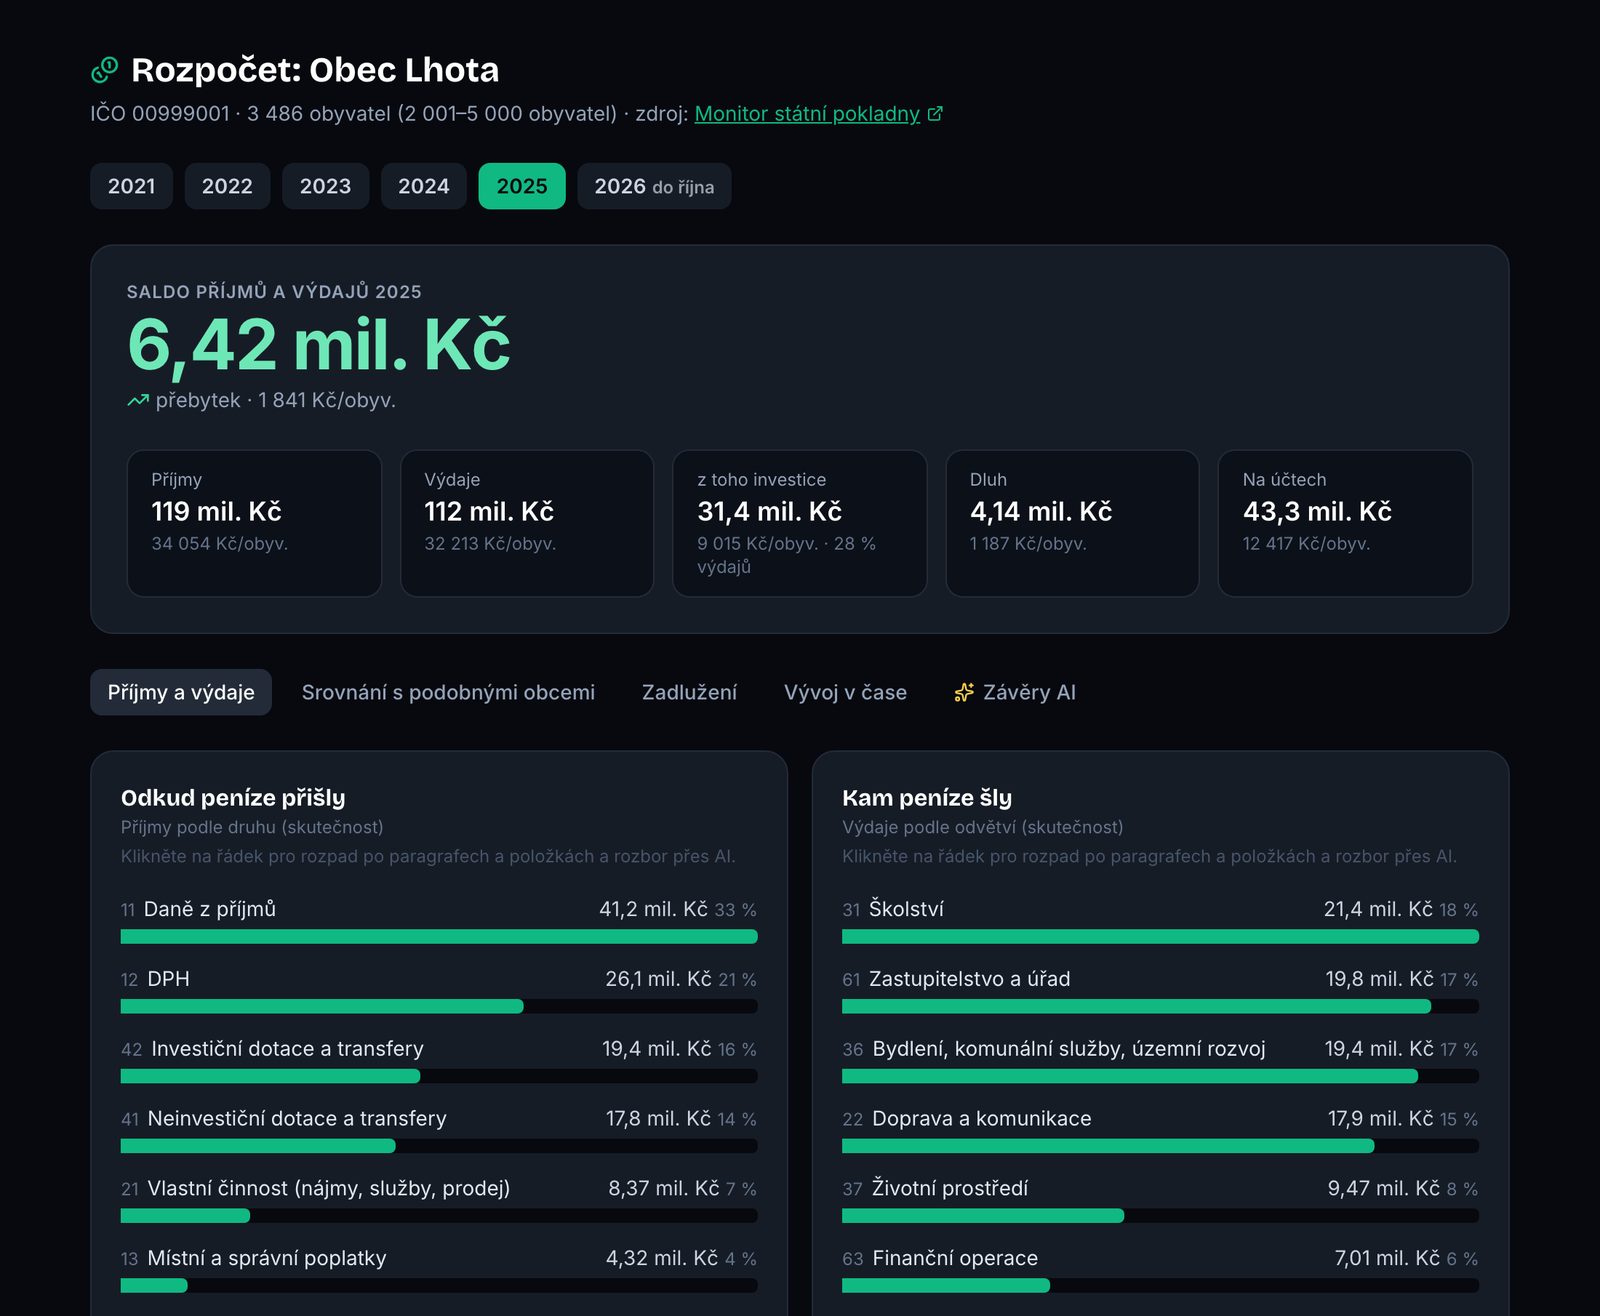
Task: Expand Investiční dotace a transfery row
Action: 439,1060
